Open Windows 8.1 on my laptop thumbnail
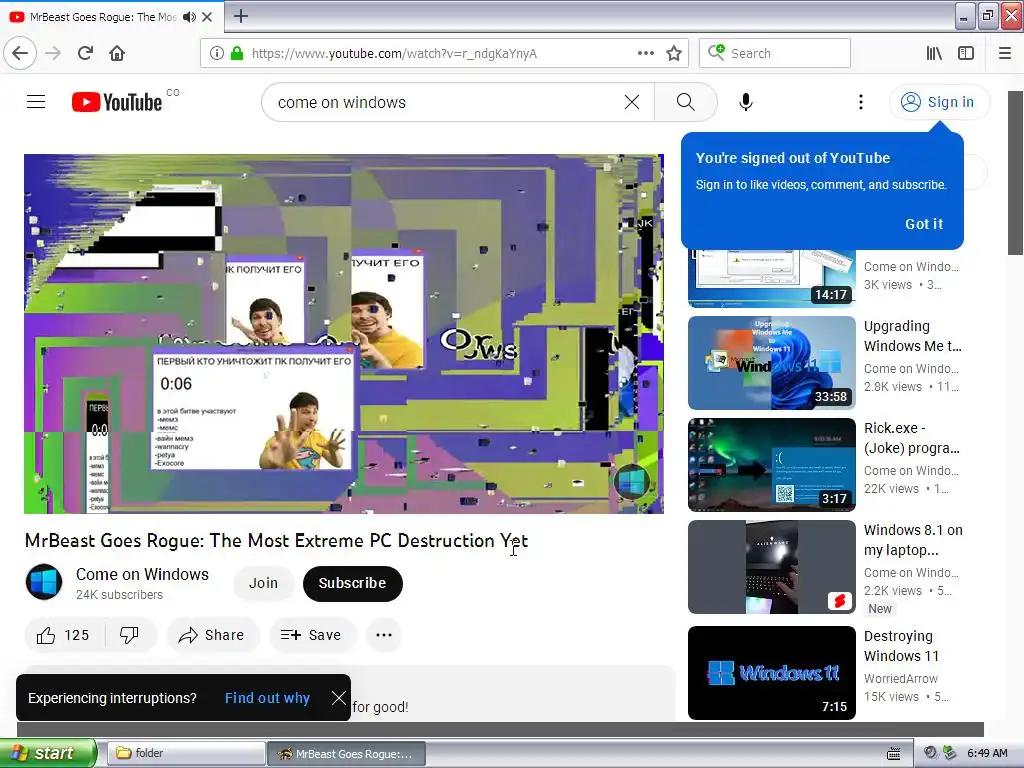The image size is (1024, 768). click(x=771, y=567)
